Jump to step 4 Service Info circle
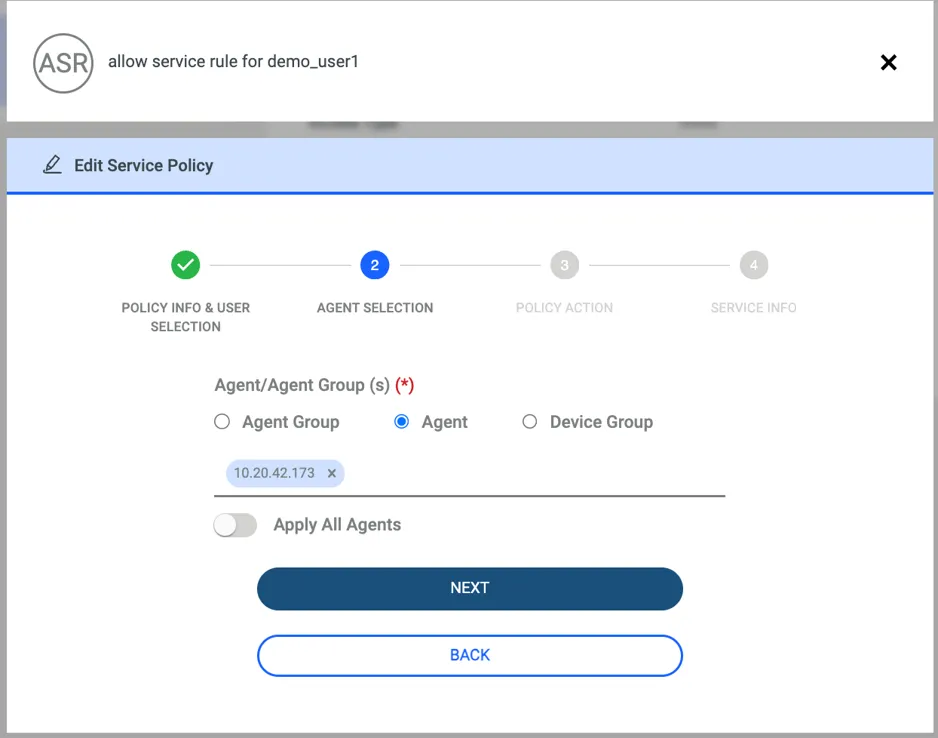The image size is (938, 738). 754,265
